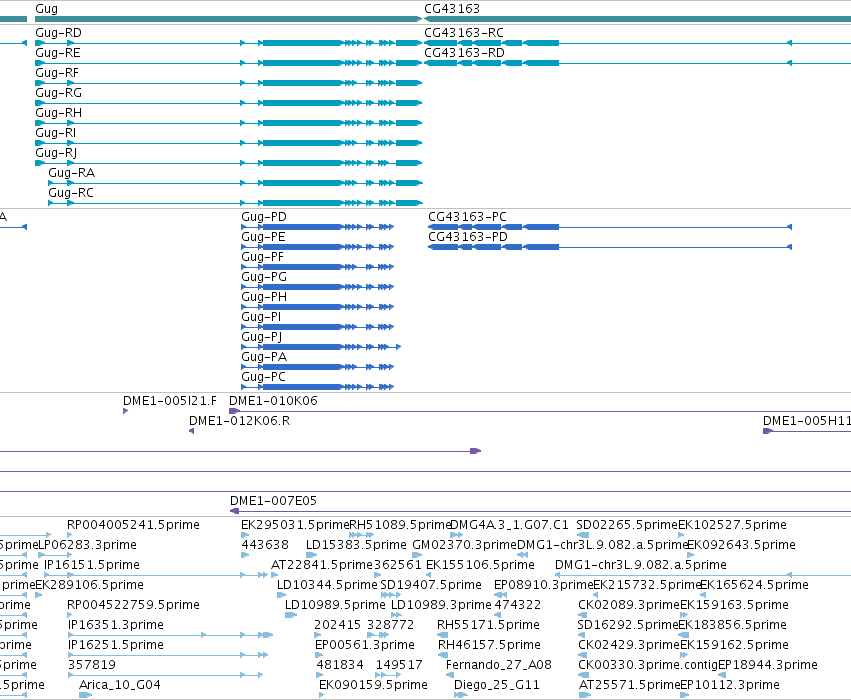Click the Arica_10_G04 EST label
Image resolution: width=851 pixels, height=700 pixels.
point(119,685)
